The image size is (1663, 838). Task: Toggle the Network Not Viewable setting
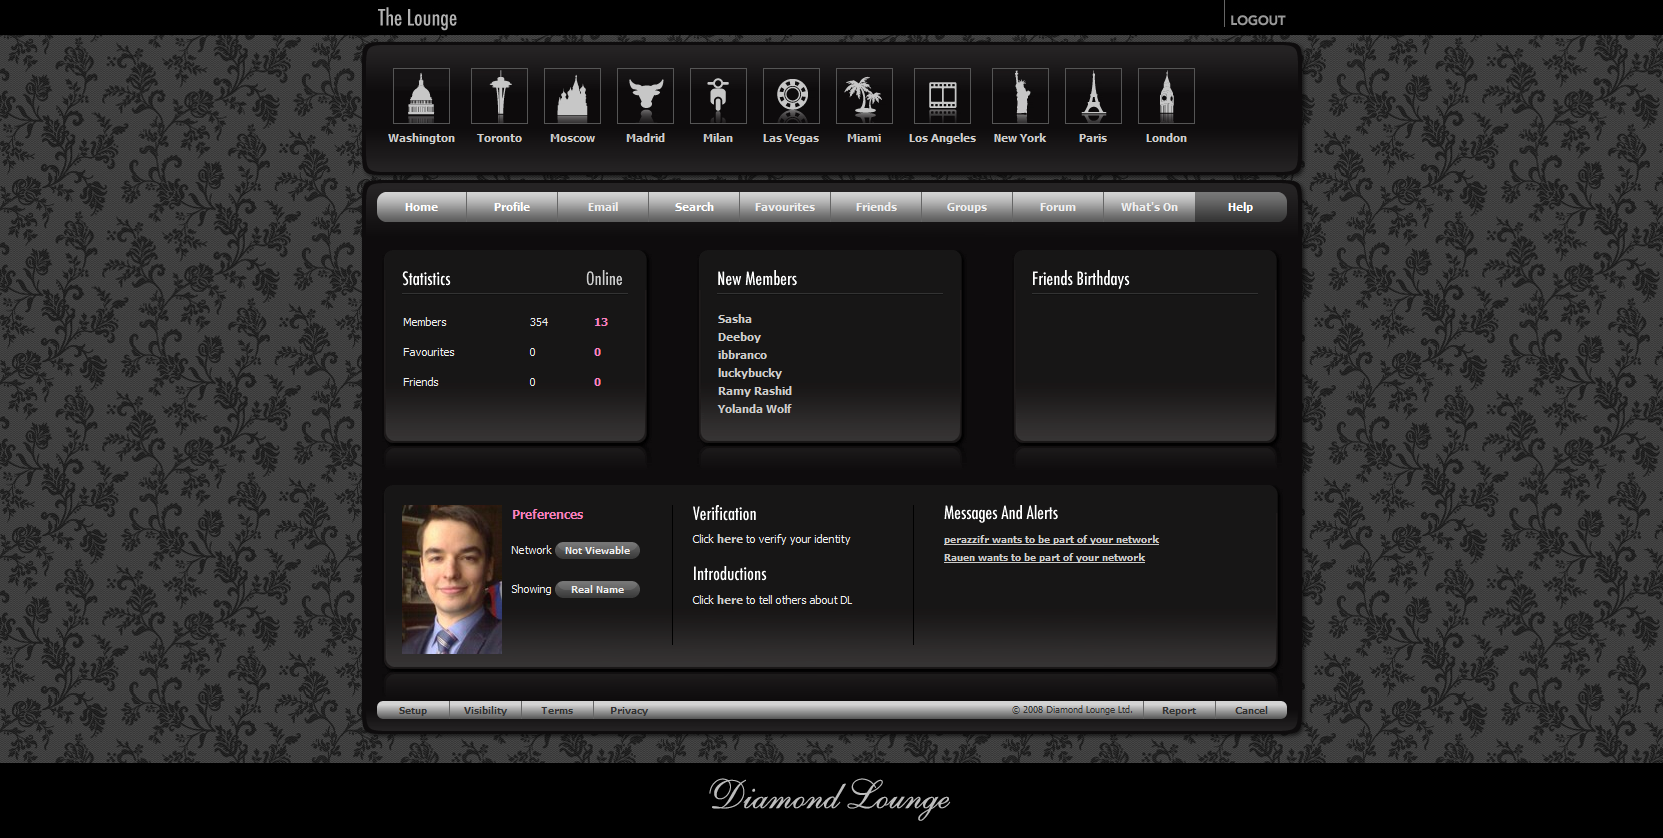597,550
